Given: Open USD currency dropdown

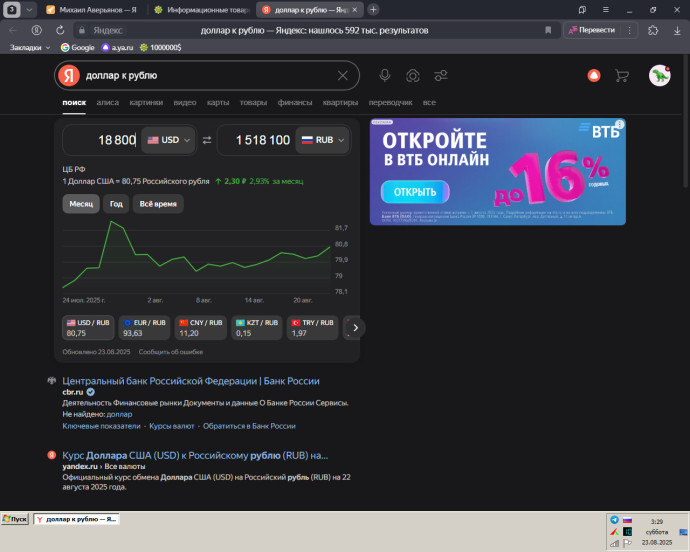Looking at the screenshot, I should (x=168, y=140).
